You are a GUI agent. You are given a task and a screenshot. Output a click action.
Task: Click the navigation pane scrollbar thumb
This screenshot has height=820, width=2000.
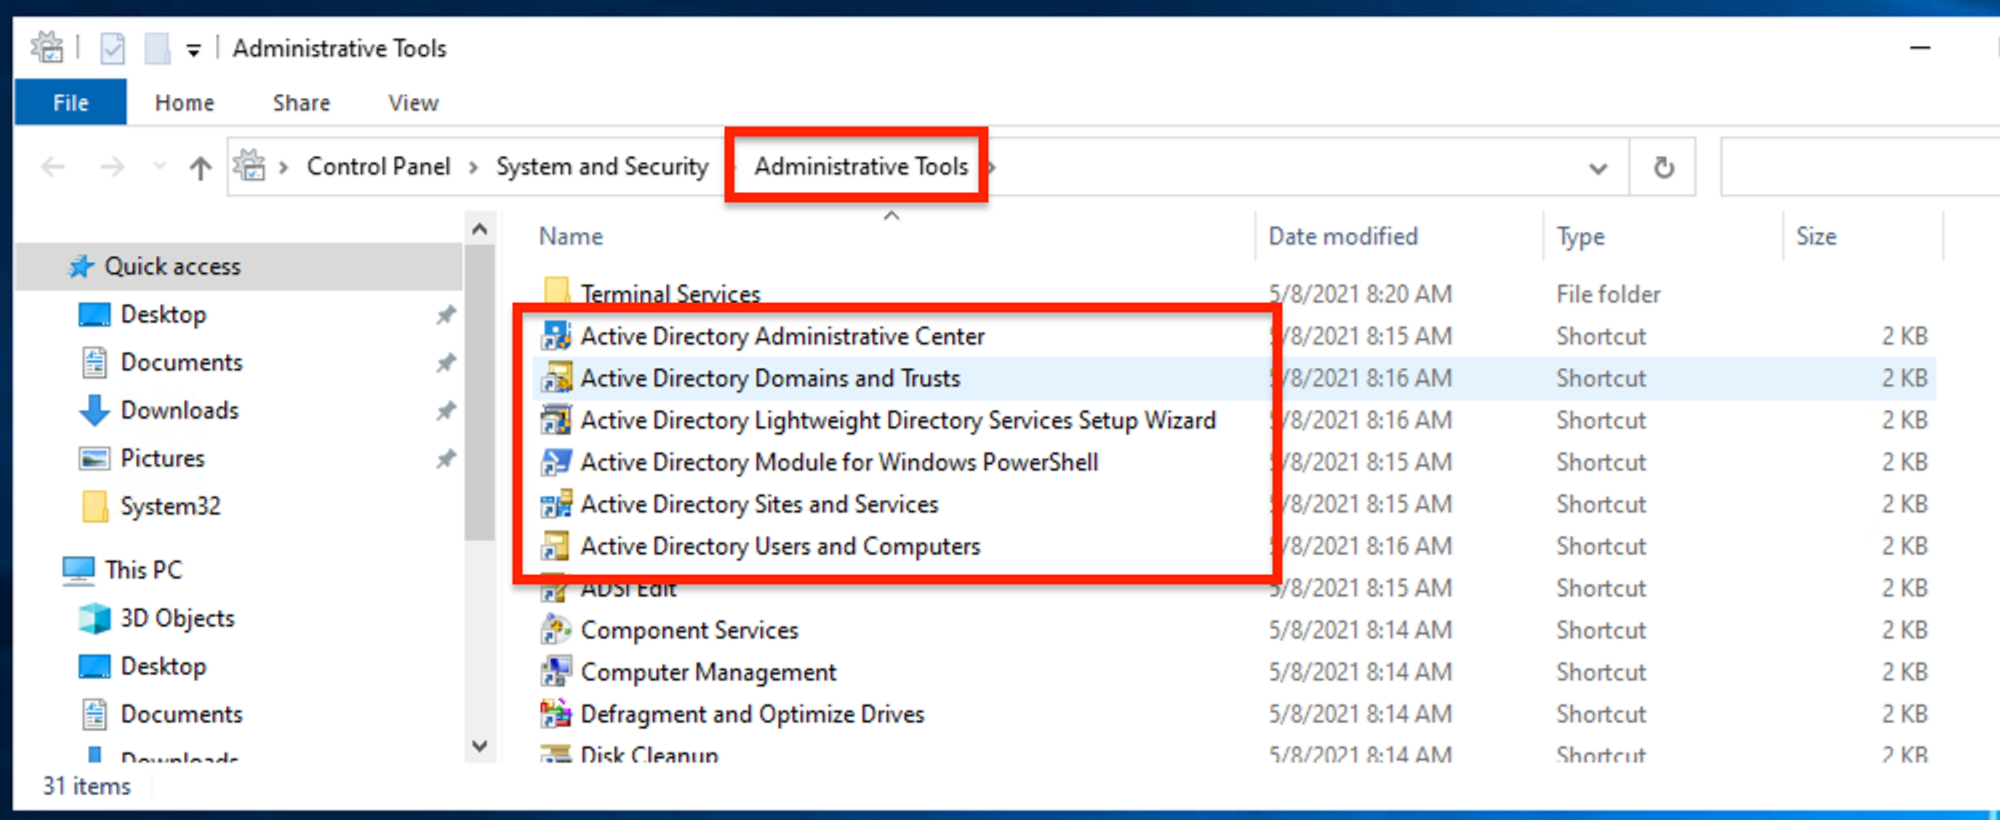click(480, 392)
